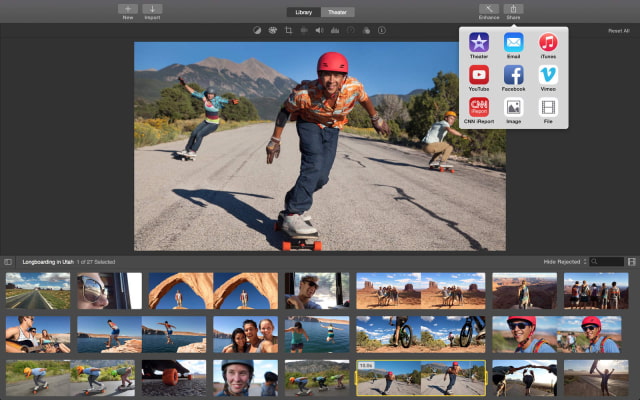Click the Enhance button
The image size is (640, 400).
(489, 11)
